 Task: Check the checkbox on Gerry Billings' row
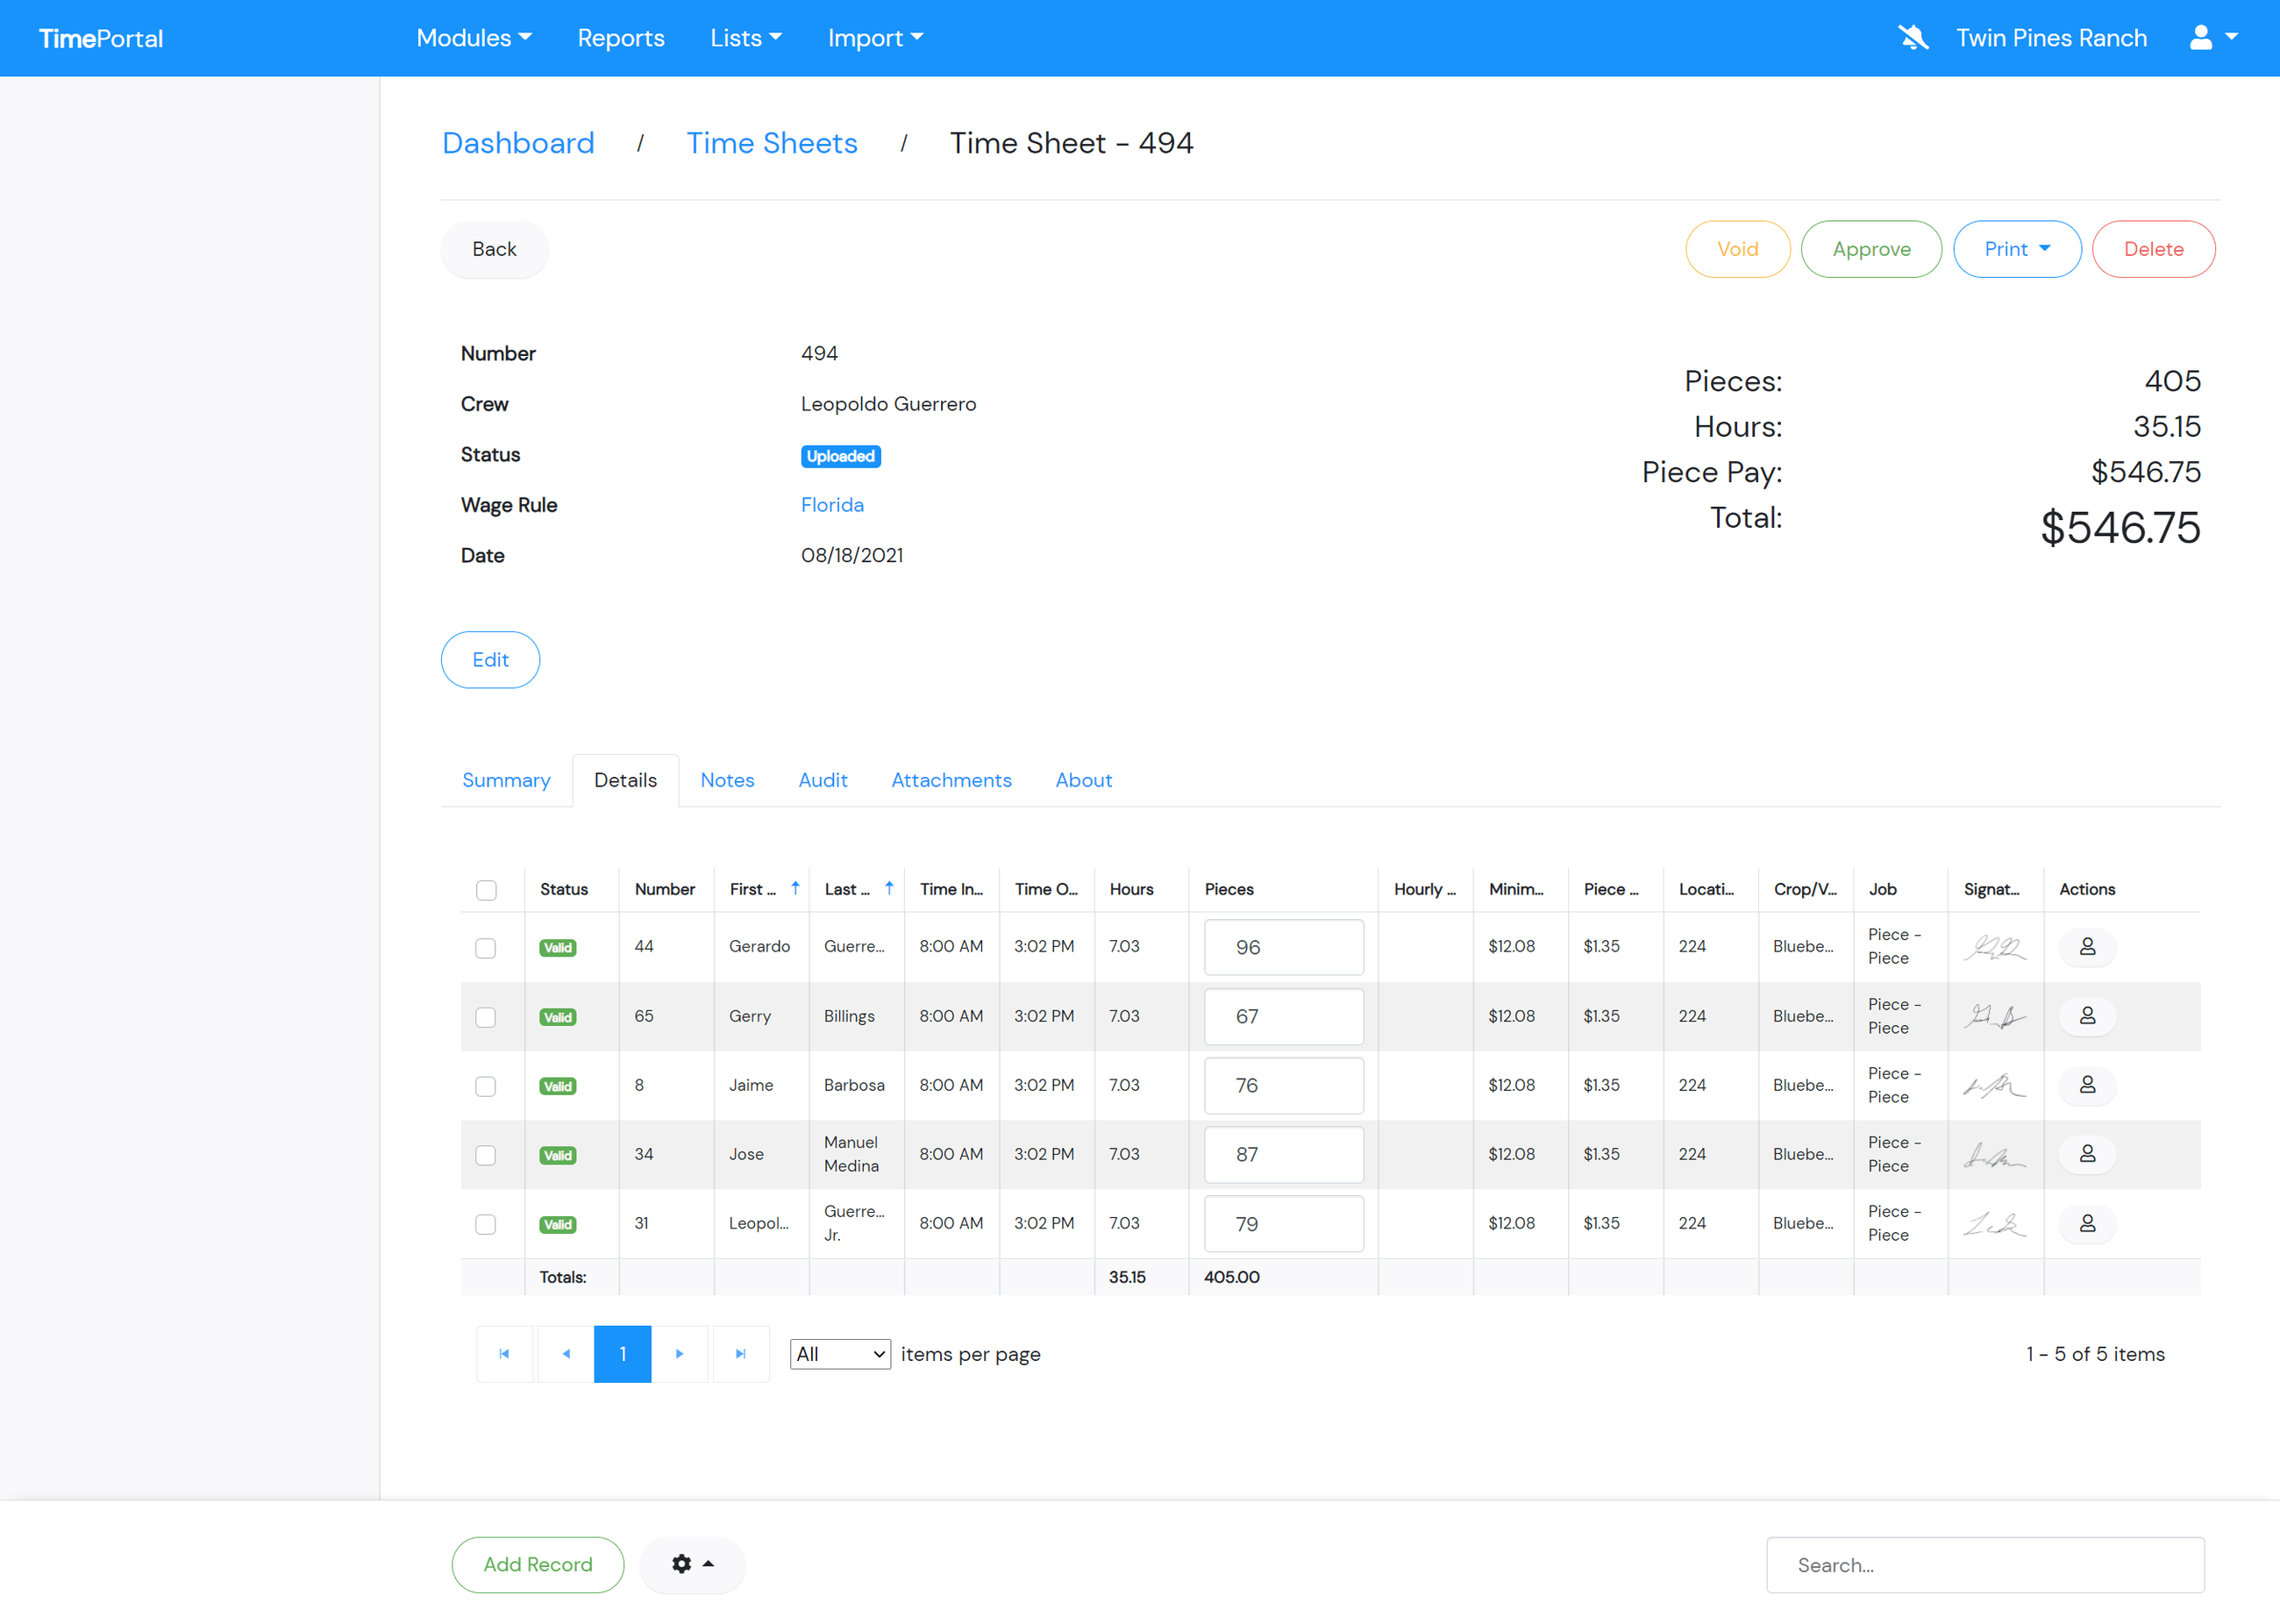point(487,1016)
